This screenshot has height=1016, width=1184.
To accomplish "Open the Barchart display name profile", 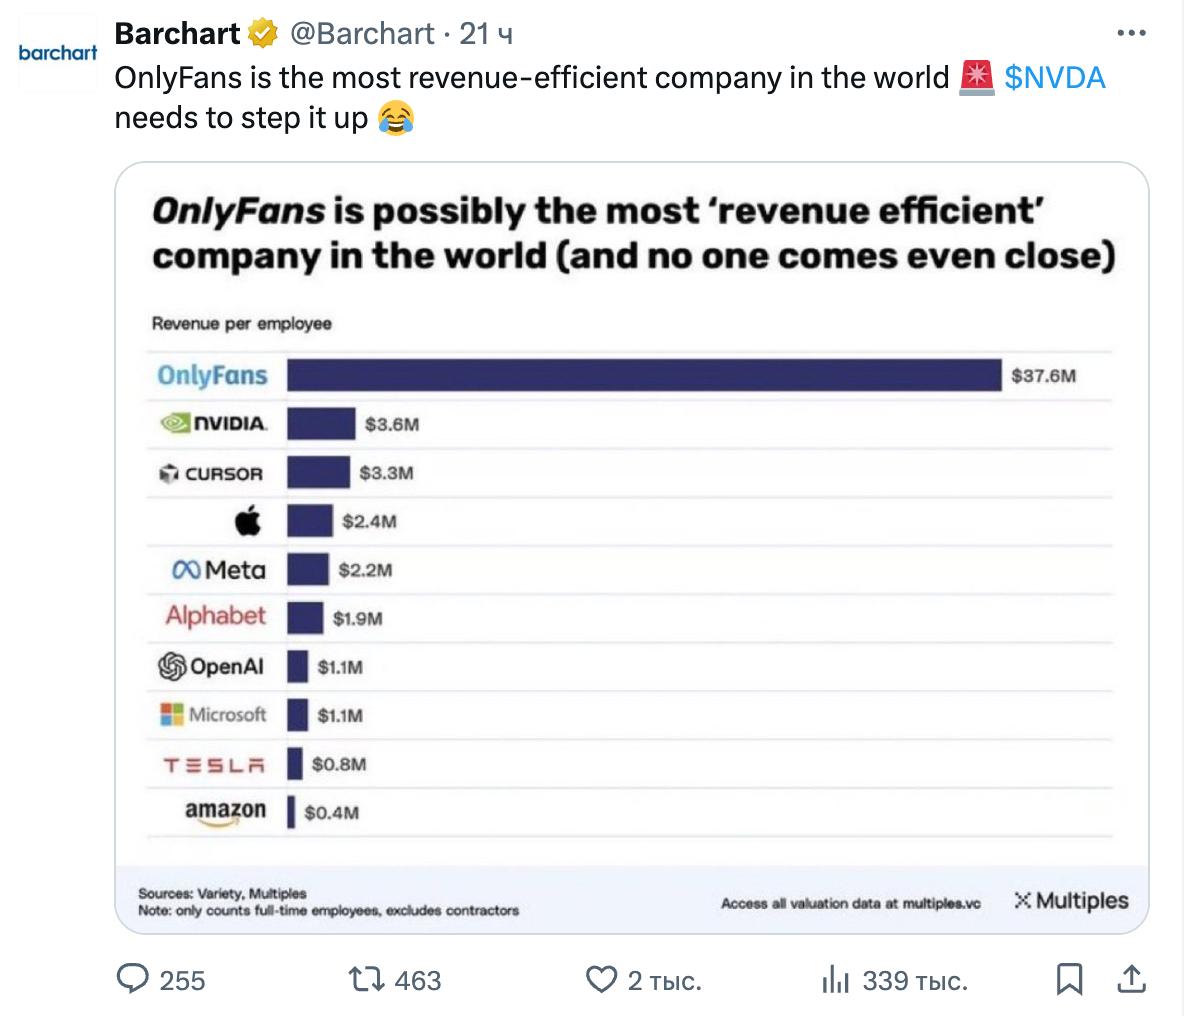I will 178,34.
